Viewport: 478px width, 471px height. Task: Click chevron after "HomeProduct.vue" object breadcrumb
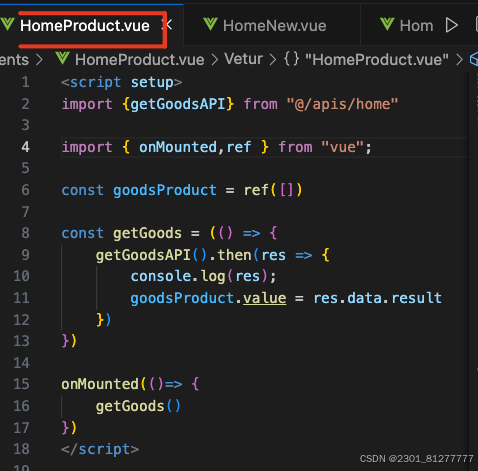[460, 60]
